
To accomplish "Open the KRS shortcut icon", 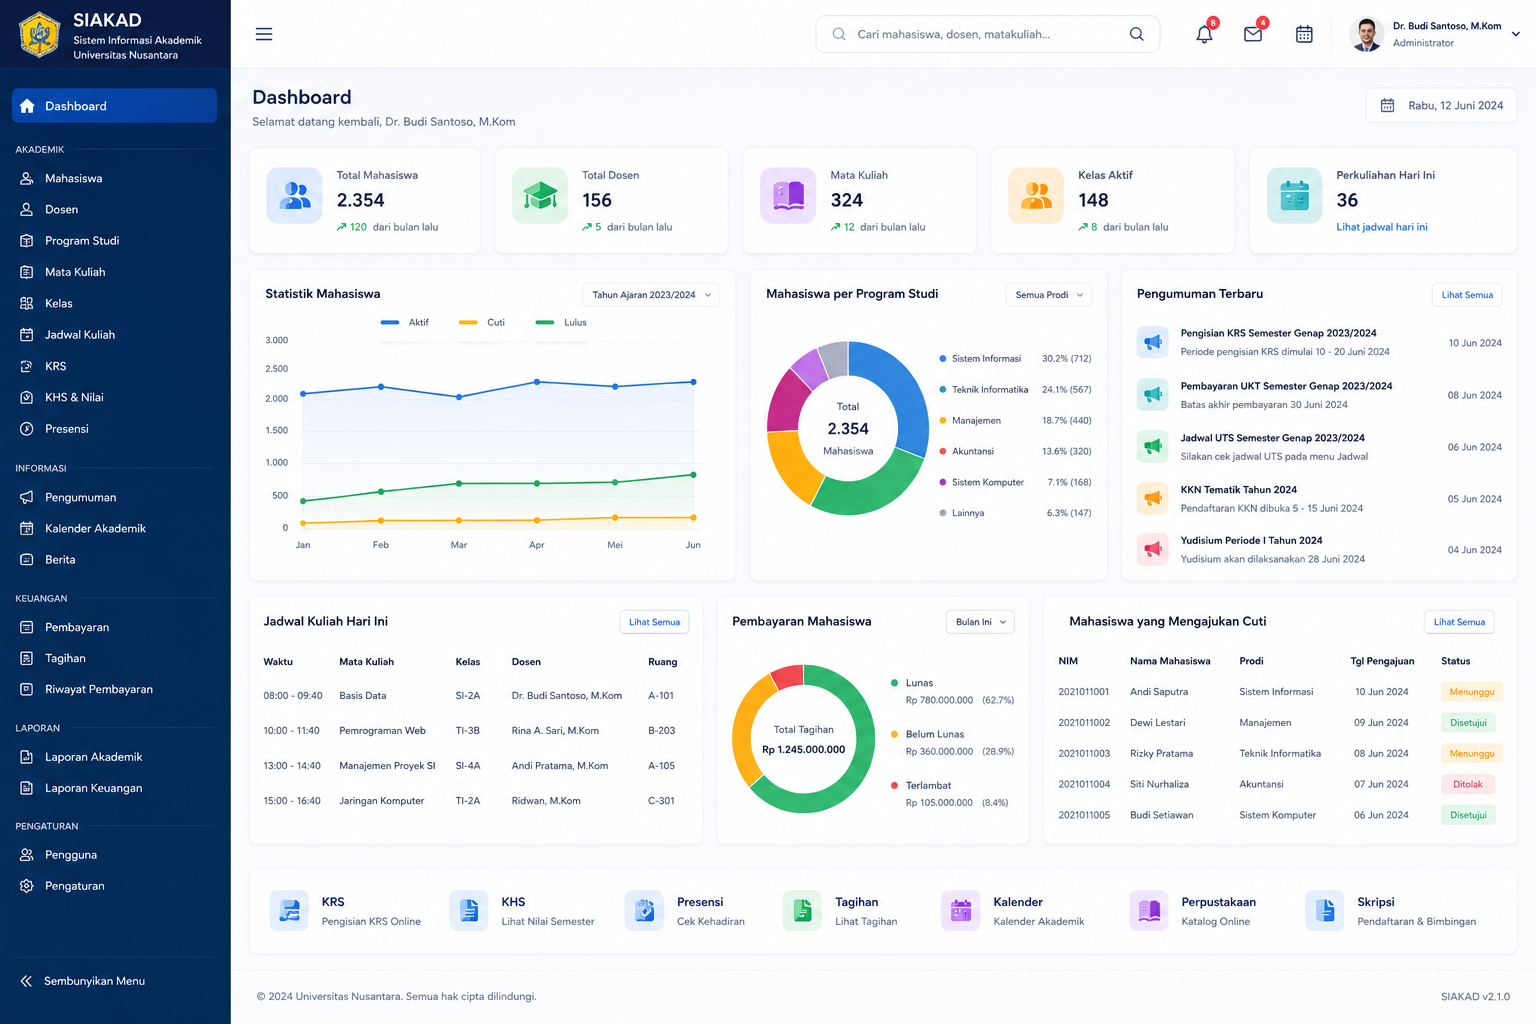I will pos(289,910).
